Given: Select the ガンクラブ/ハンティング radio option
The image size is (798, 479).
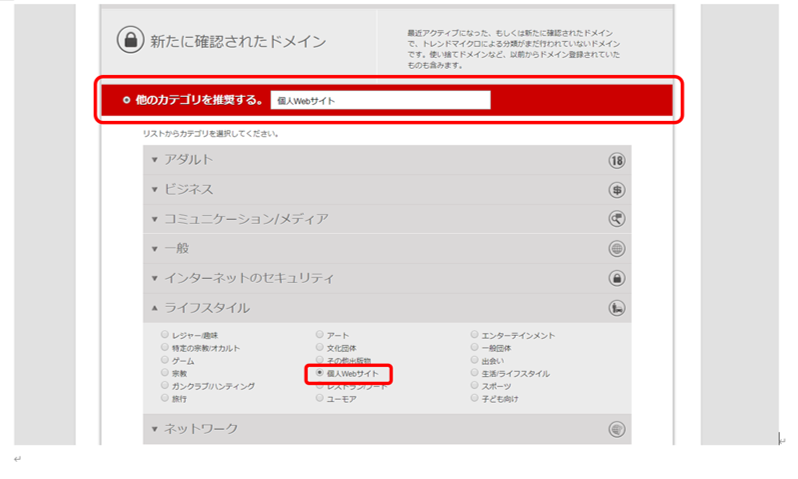Looking at the screenshot, I should pos(165,385).
